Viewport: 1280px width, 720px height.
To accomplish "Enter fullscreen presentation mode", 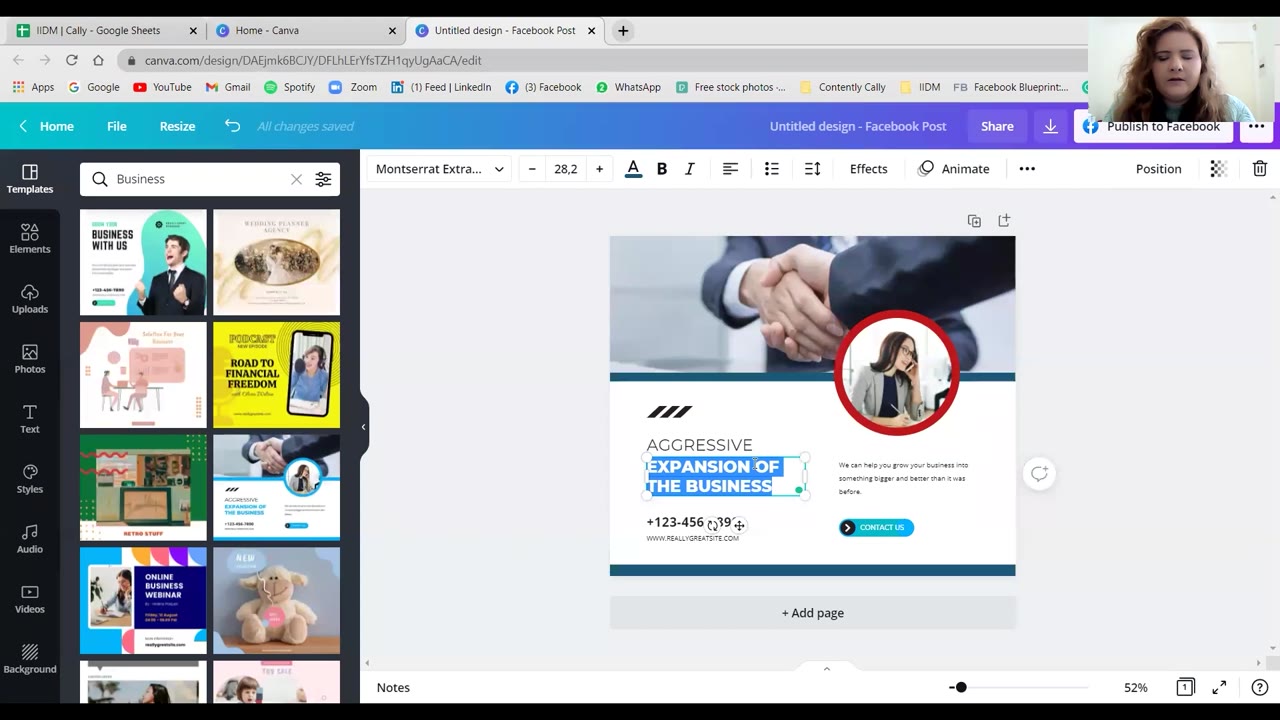I will click(x=1219, y=687).
